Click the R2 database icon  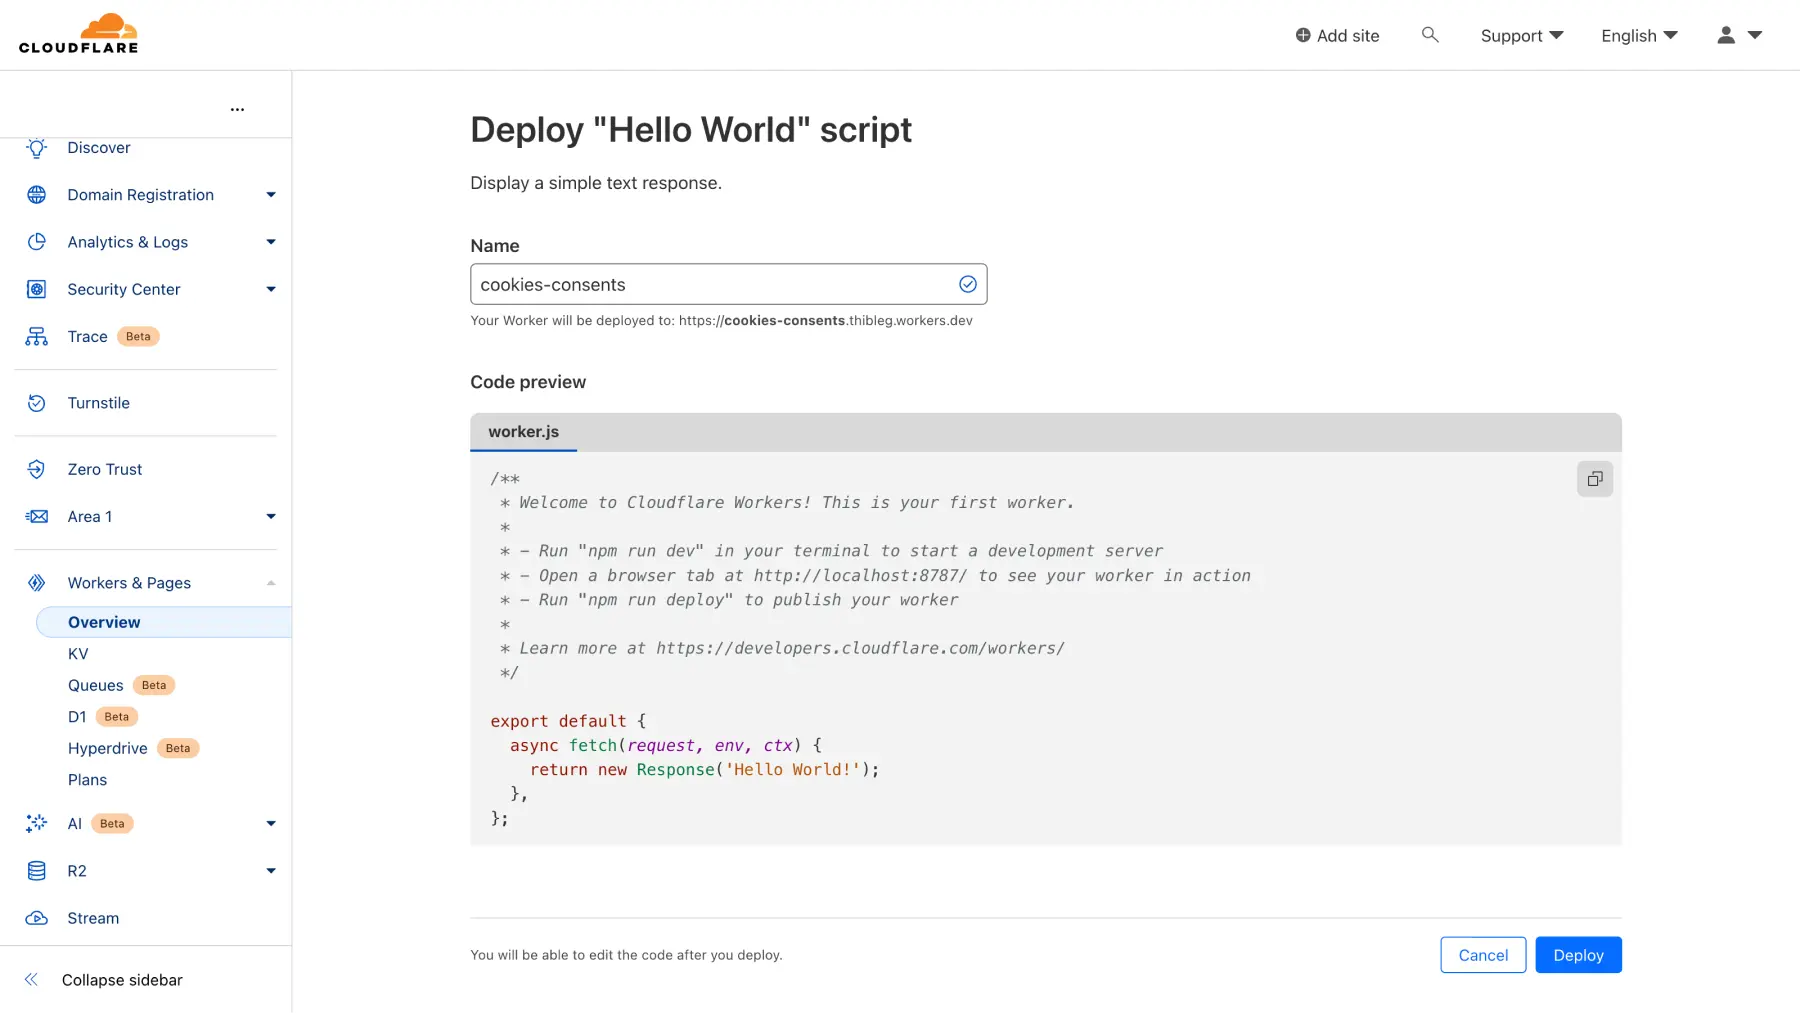(37, 871)
